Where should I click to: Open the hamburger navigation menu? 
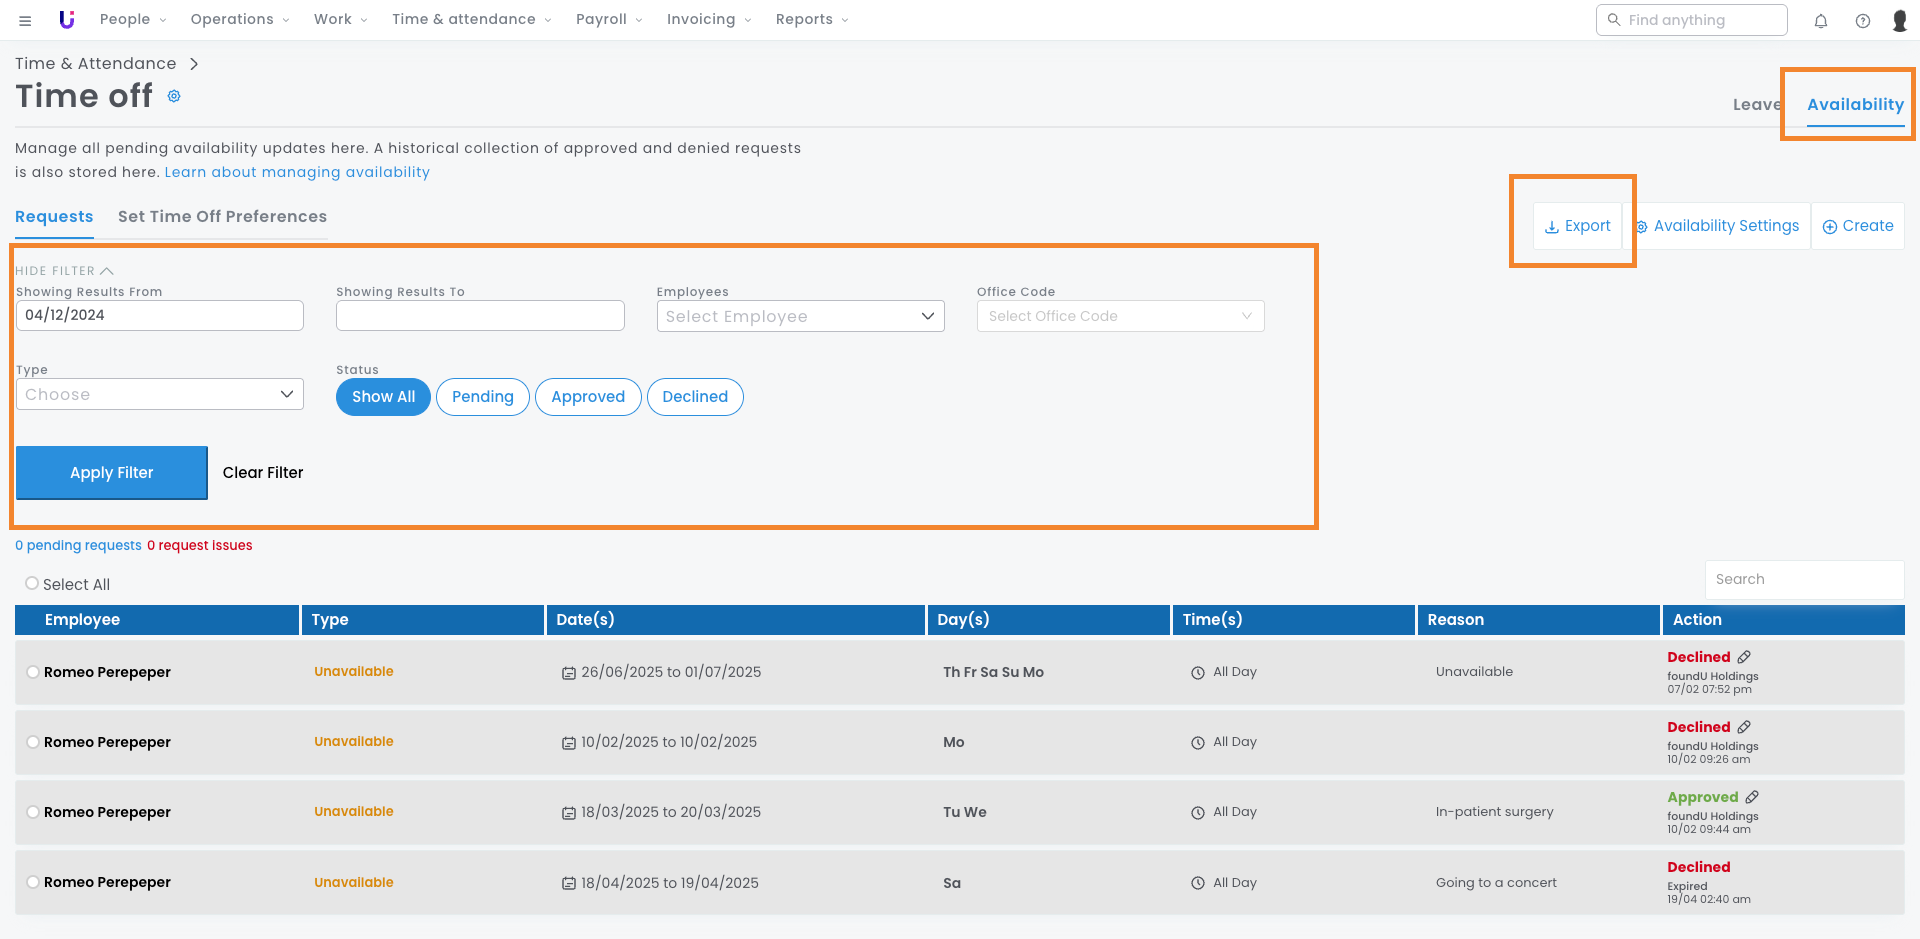pos(25,20)
